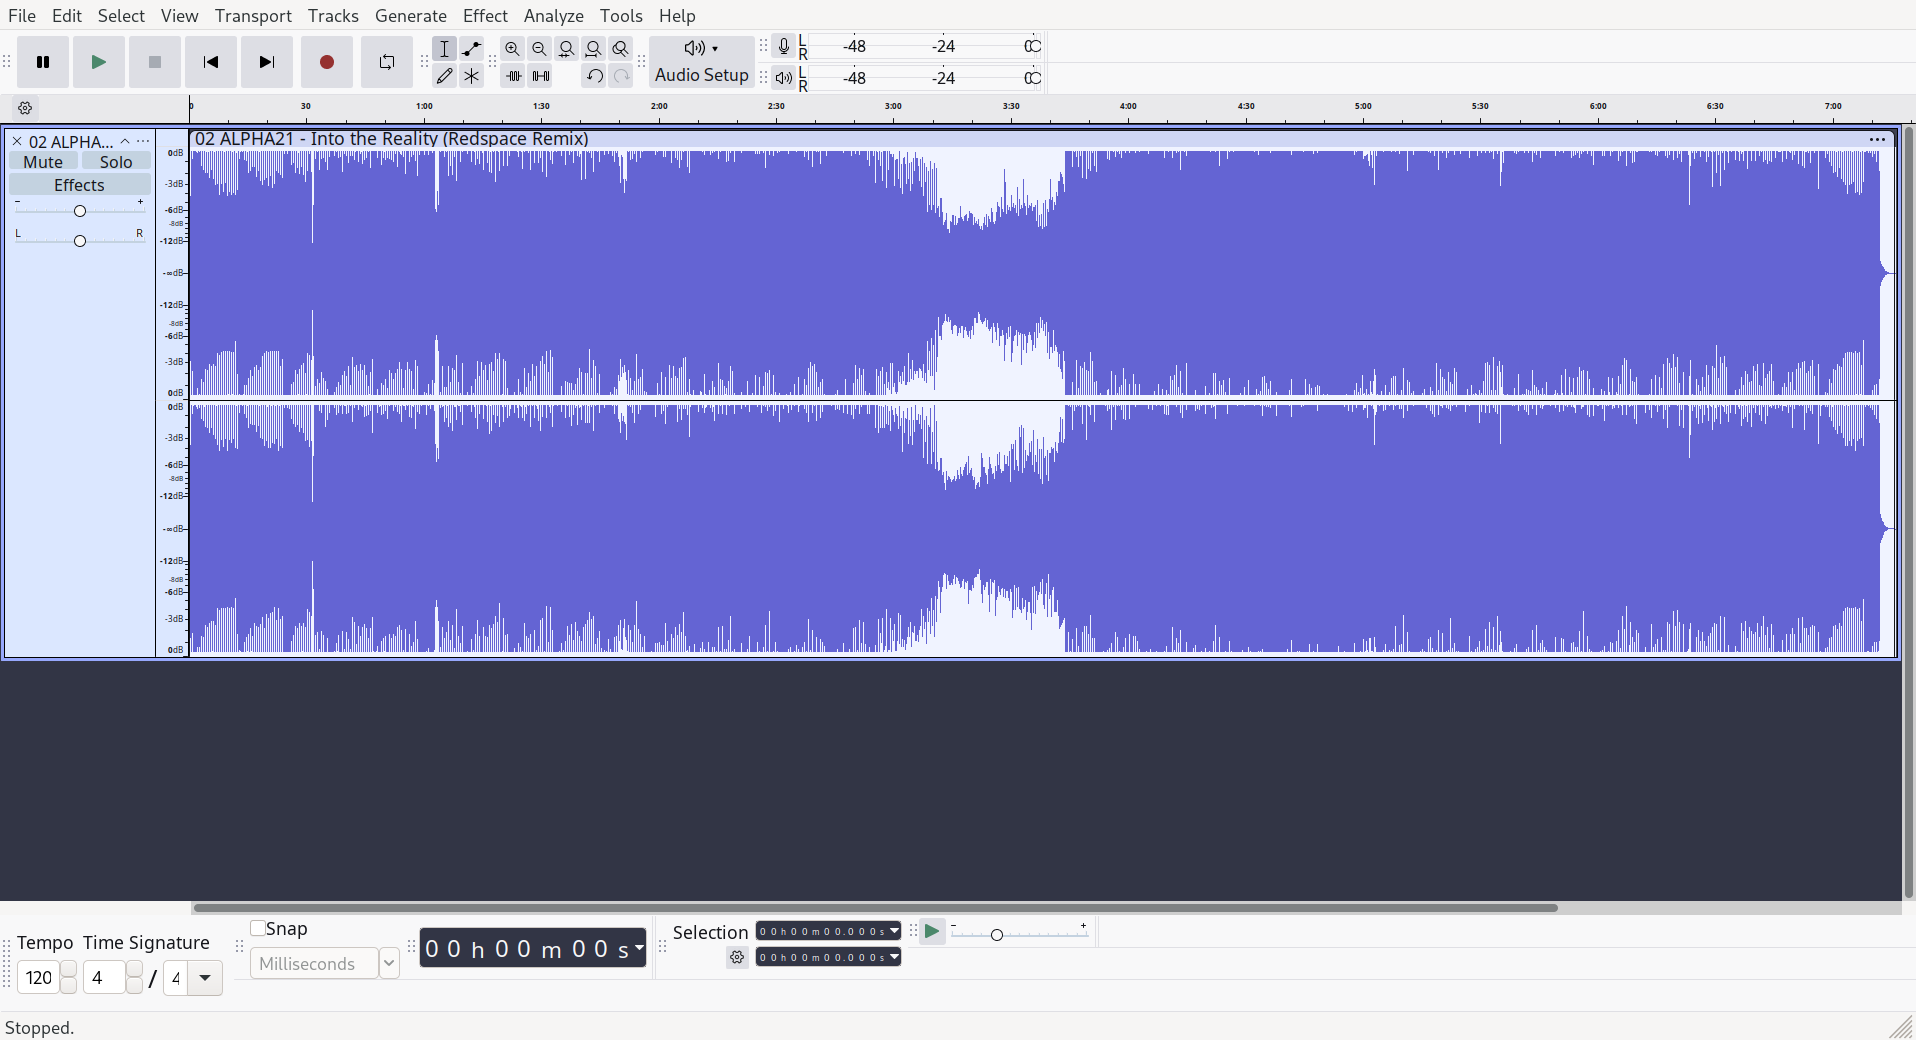The width and height of the screenshot is (1916, 1040).
Task: Open the Help menu
Action: [x=677, y=16]
